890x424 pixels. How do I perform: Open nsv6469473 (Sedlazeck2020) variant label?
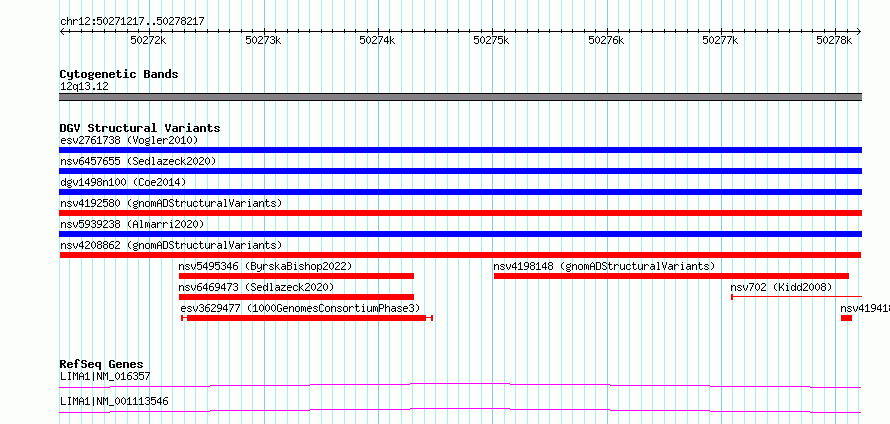coord(256,287)
